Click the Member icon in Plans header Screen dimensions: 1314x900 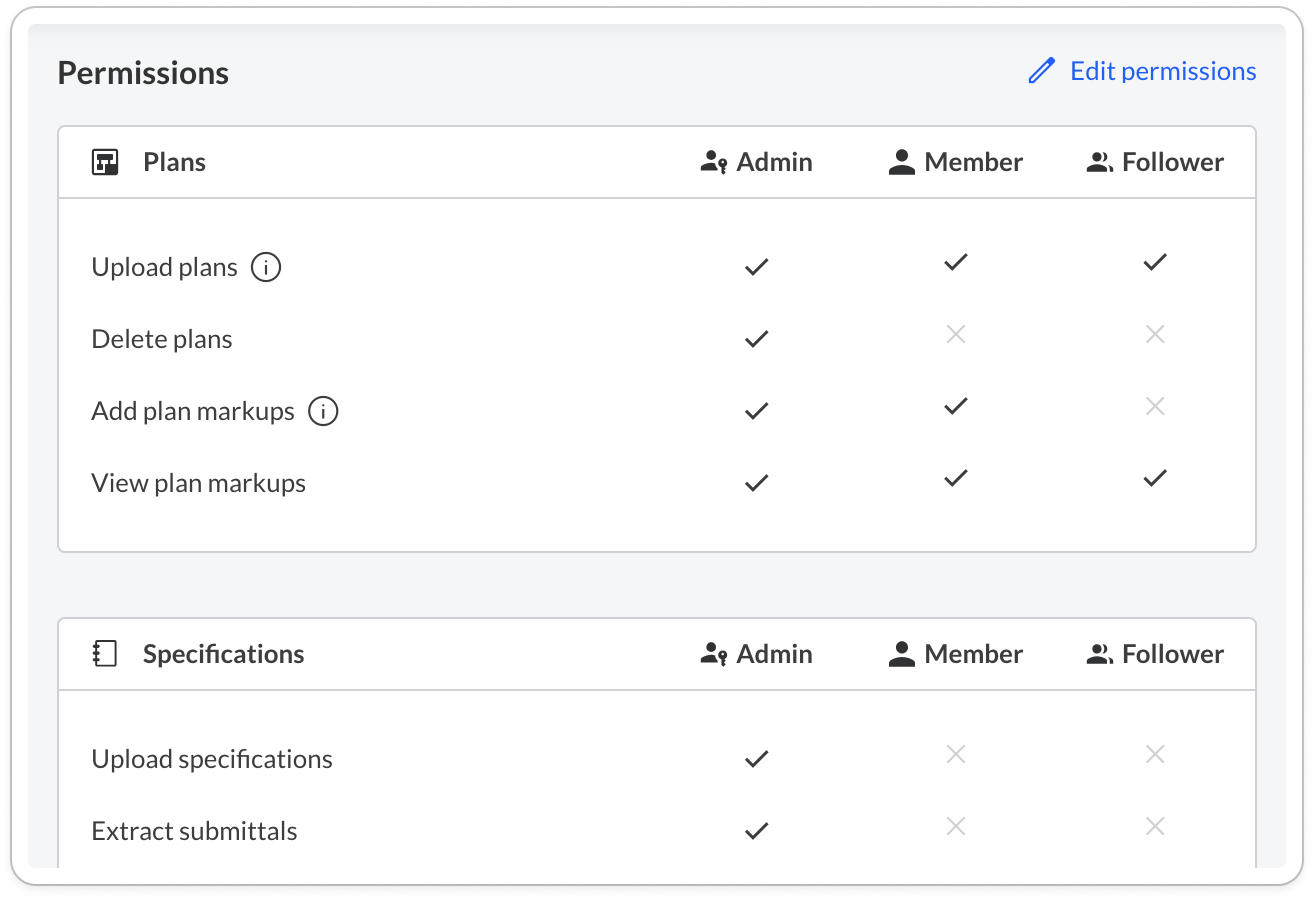[902, 162]
